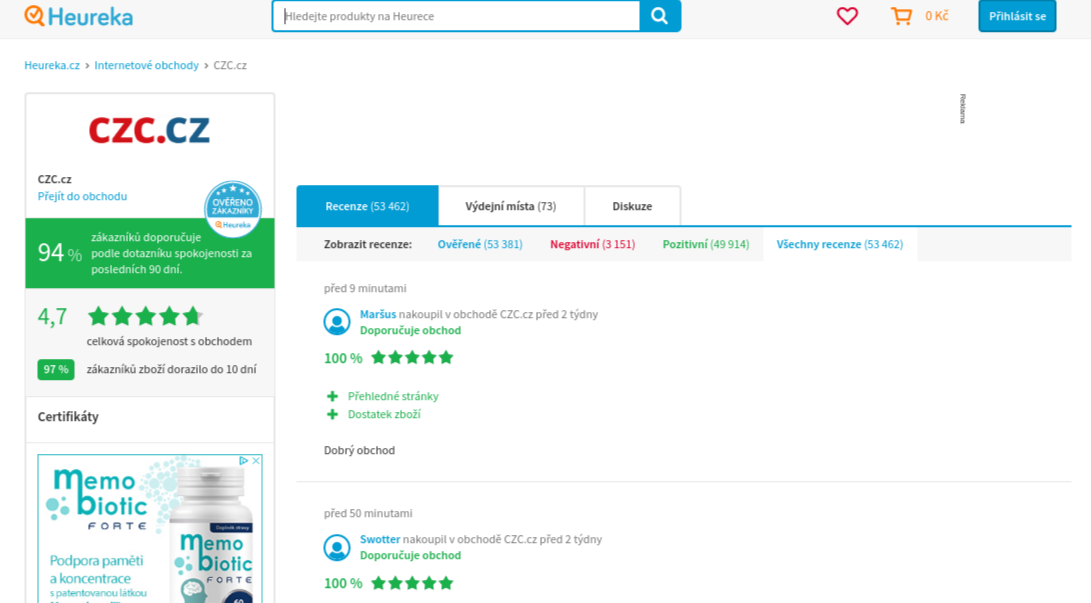This screenshot has height=603, width=1091.
Task: Click the 100 % score in Swotter review
Action: [343, 583]
